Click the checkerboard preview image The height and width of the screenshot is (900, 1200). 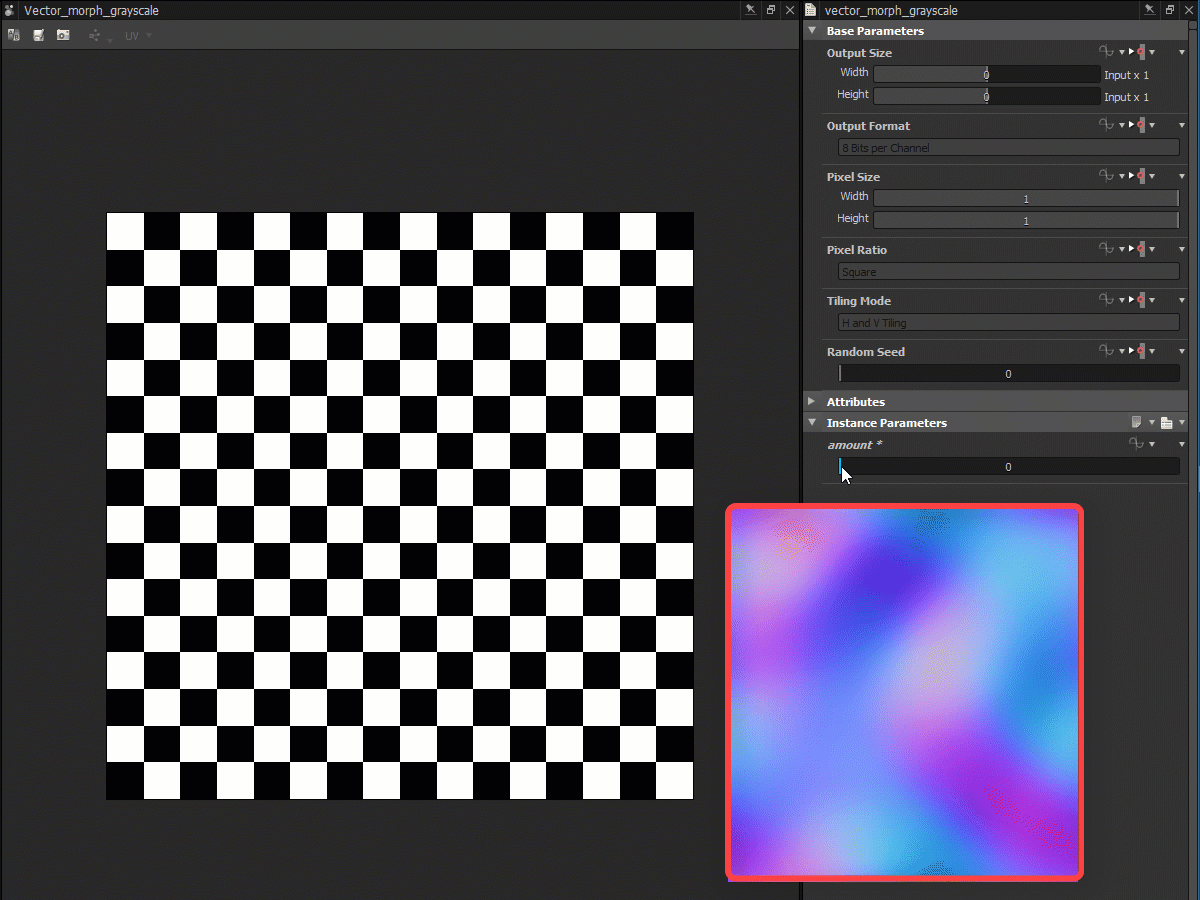[x=400, y=506]
